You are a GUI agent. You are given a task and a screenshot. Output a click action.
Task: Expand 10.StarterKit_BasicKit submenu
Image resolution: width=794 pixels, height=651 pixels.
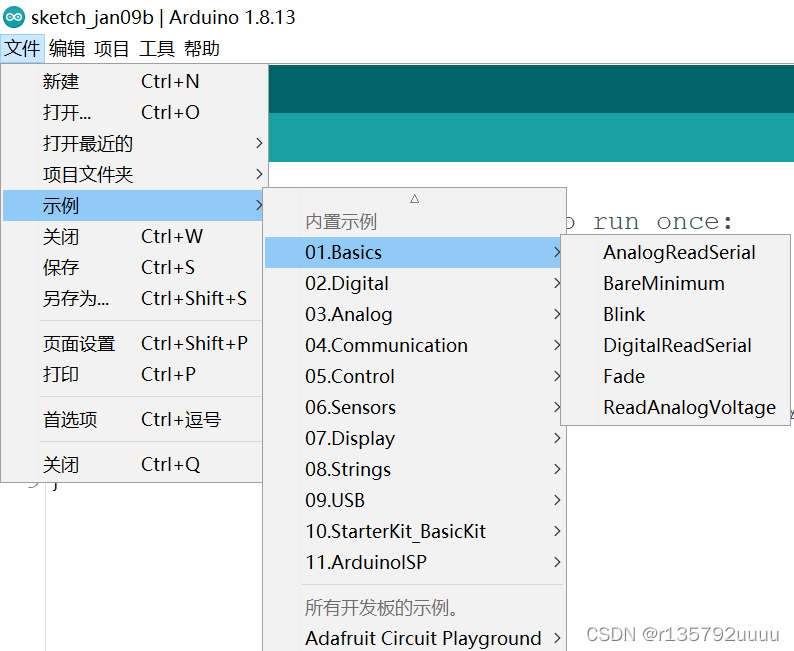414,531
